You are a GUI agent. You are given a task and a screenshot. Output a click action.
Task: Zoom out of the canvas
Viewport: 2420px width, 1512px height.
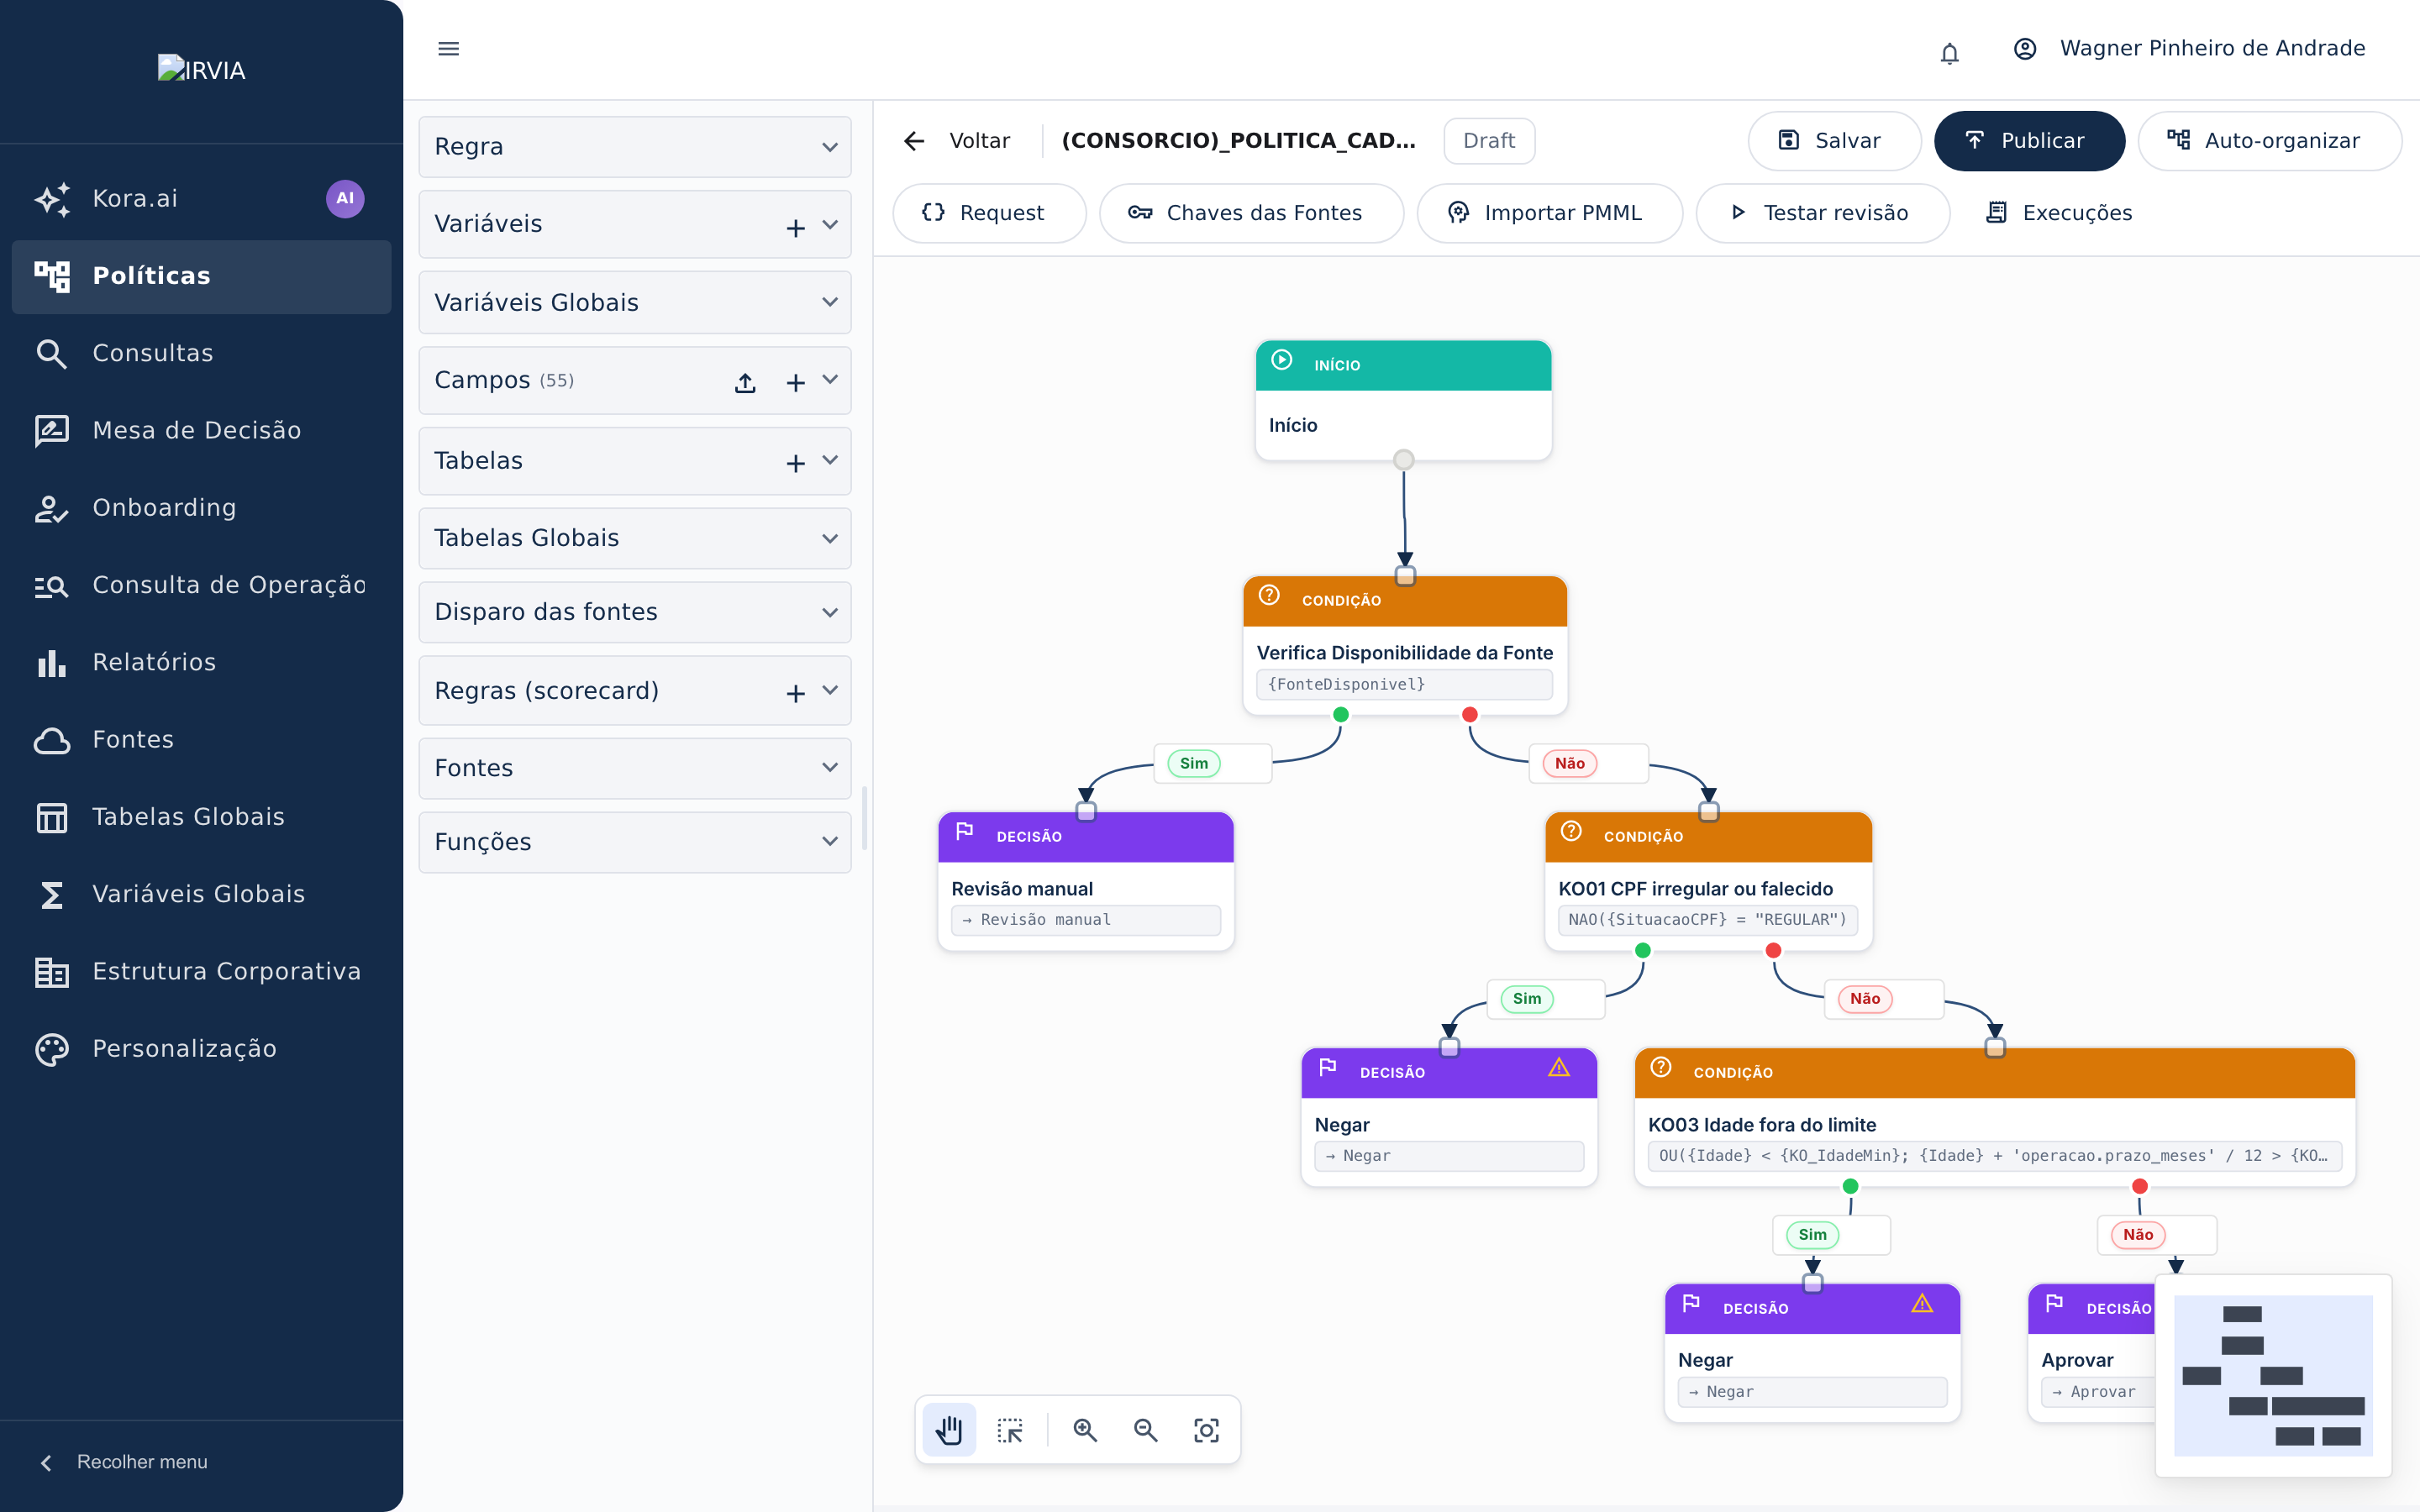(x=1146, y=1430)
